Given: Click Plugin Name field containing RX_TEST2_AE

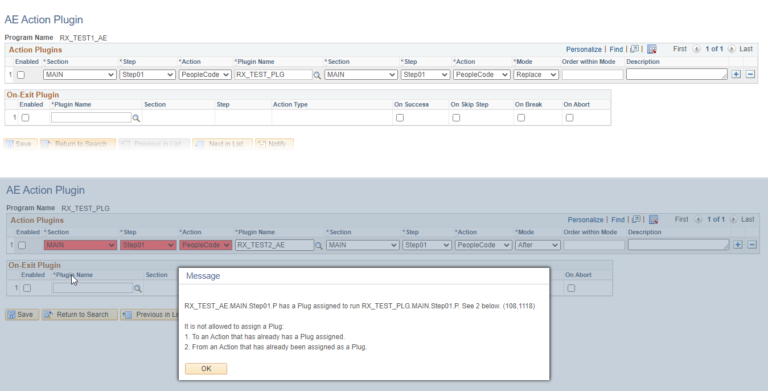Looking at the screenshot, I should click(x=275, y=245).
